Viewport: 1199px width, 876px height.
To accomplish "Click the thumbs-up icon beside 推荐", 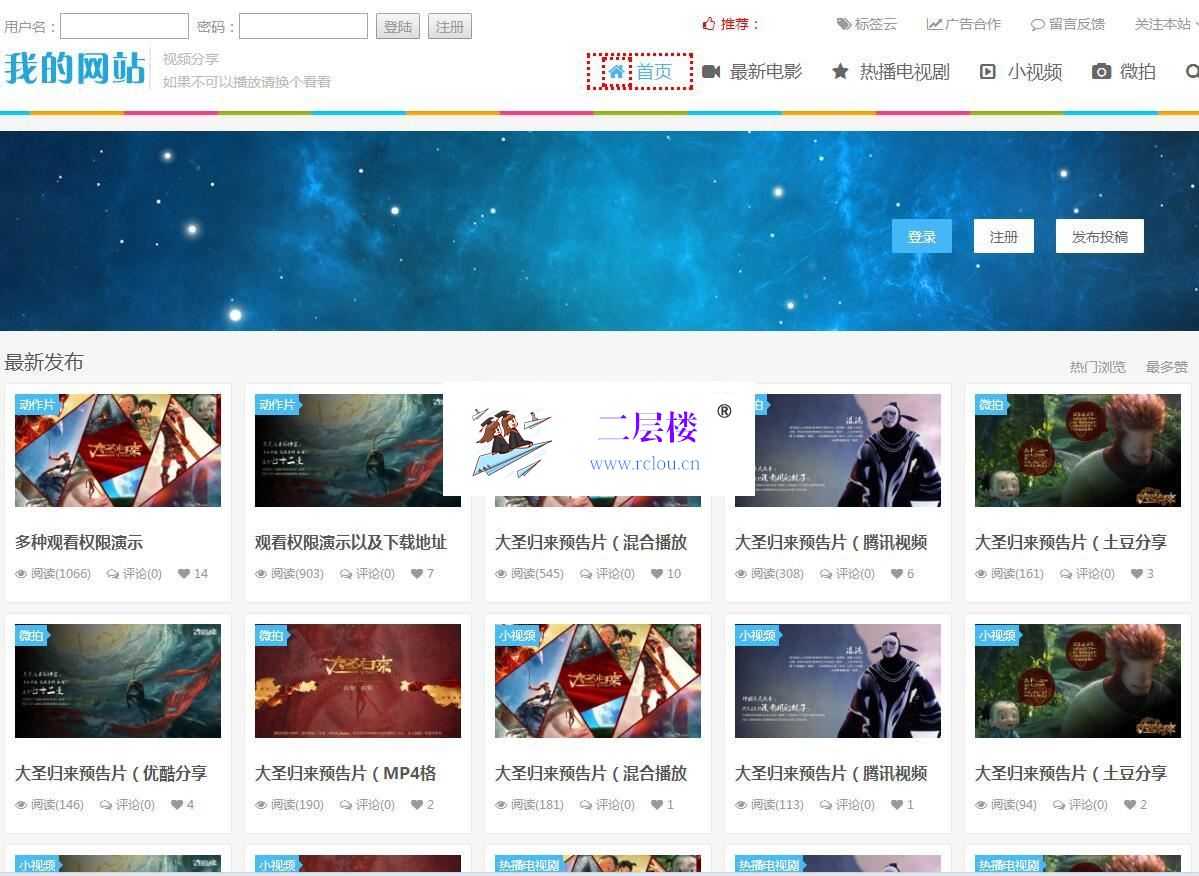I will point(709,24).
